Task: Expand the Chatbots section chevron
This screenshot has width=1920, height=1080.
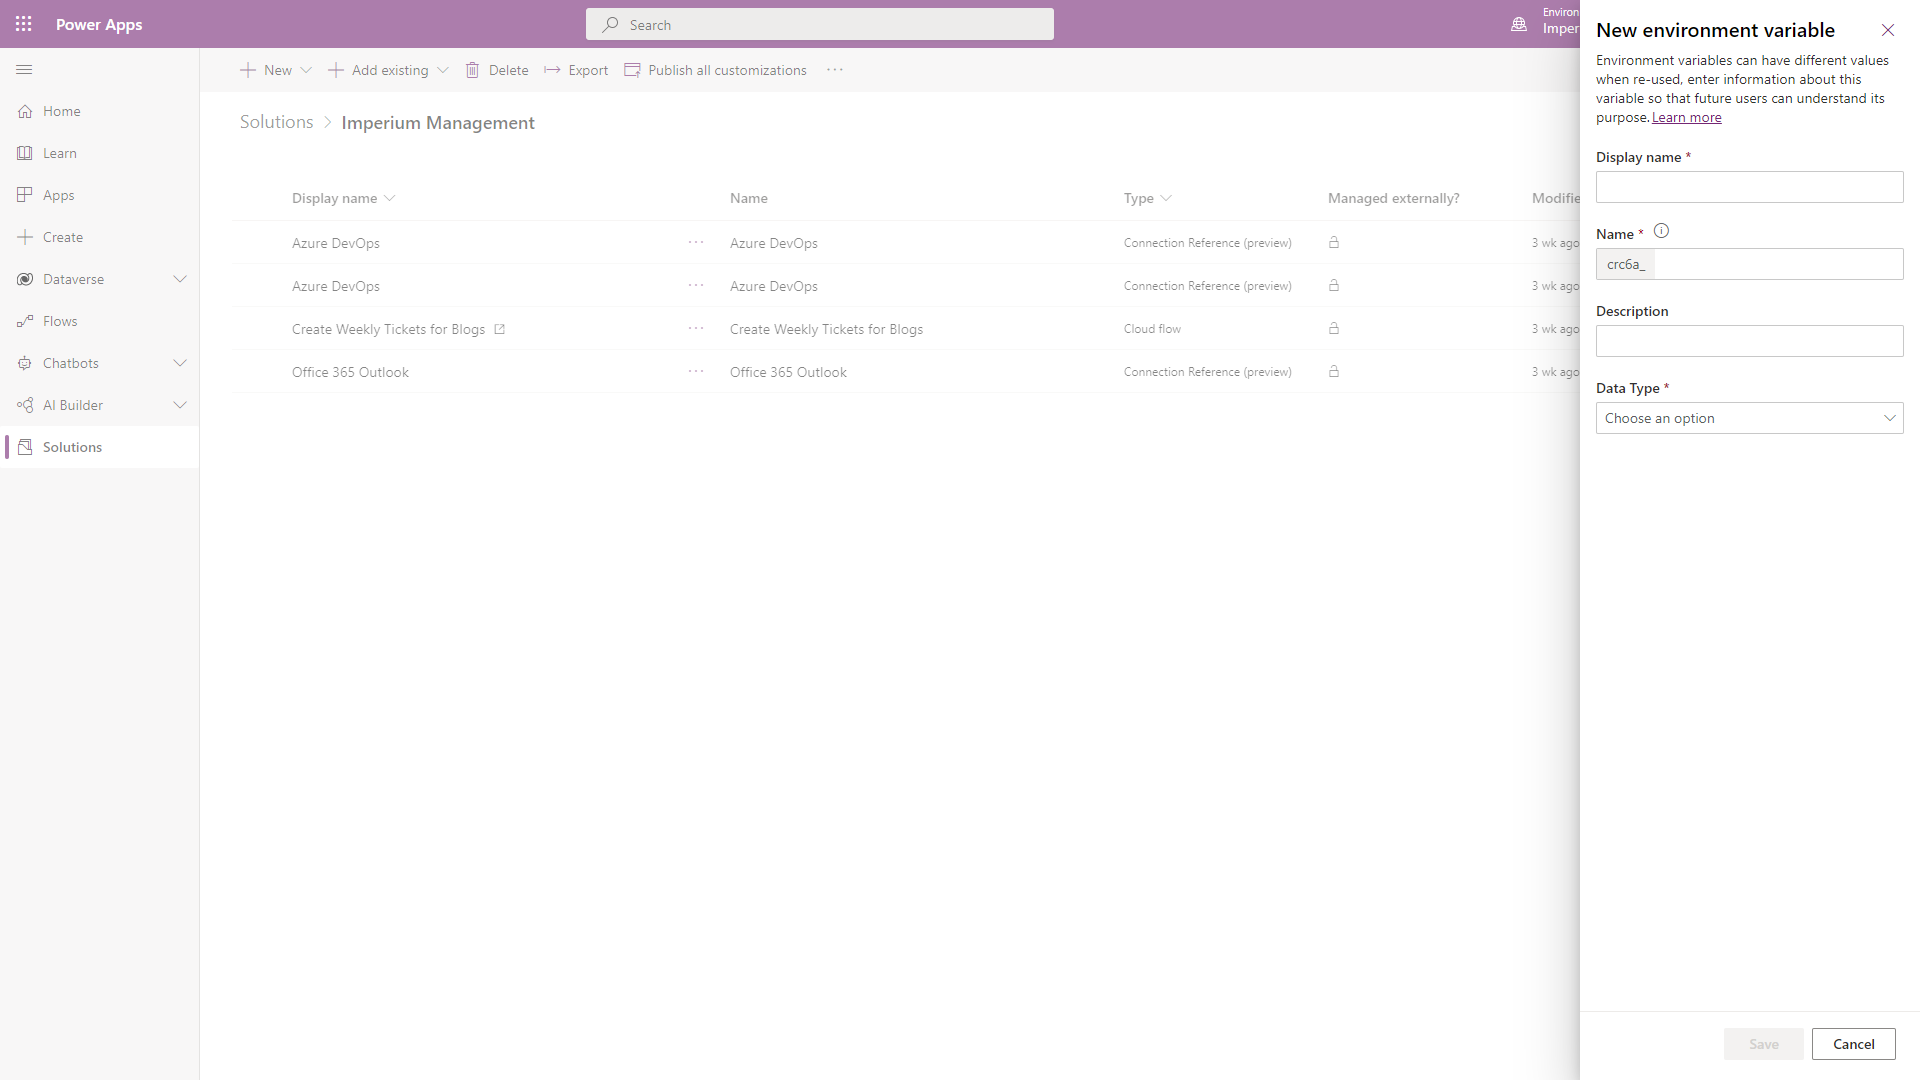Action: click(x=181, y=363)
